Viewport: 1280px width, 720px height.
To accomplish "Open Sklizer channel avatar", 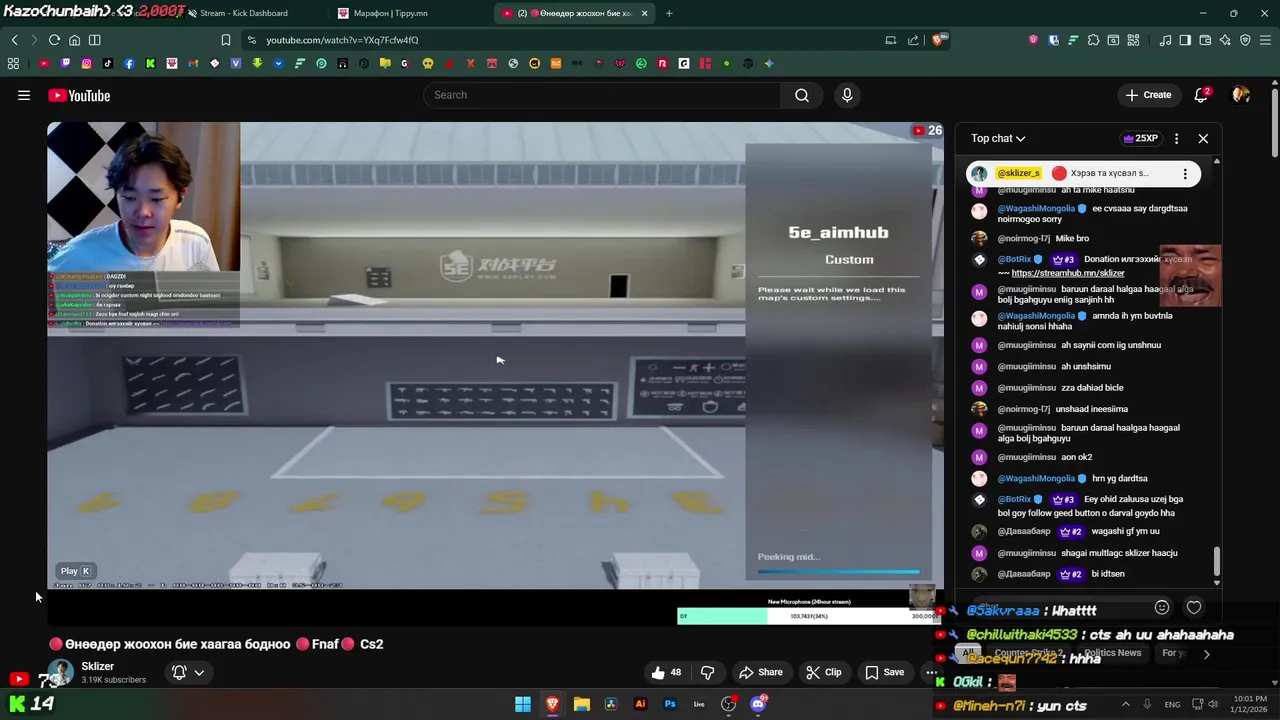I will point(60,673).
